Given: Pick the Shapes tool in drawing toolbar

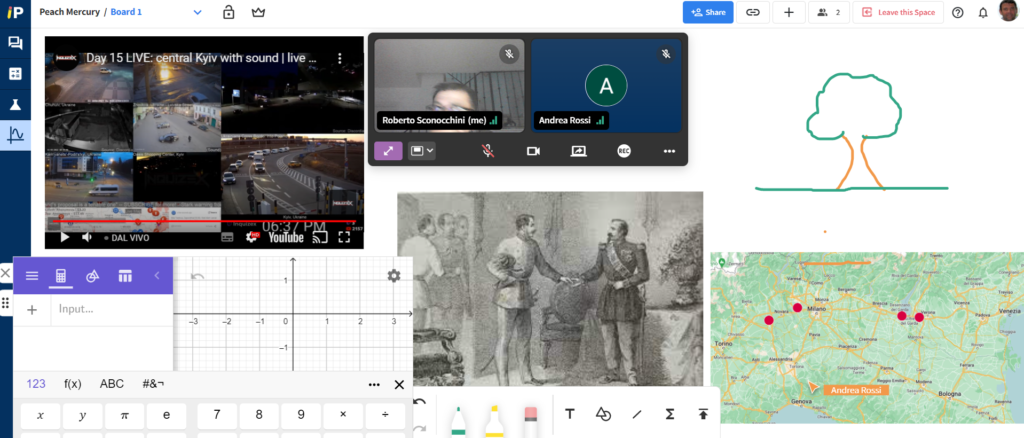Looking at the screenshot, I should point(603,413).
